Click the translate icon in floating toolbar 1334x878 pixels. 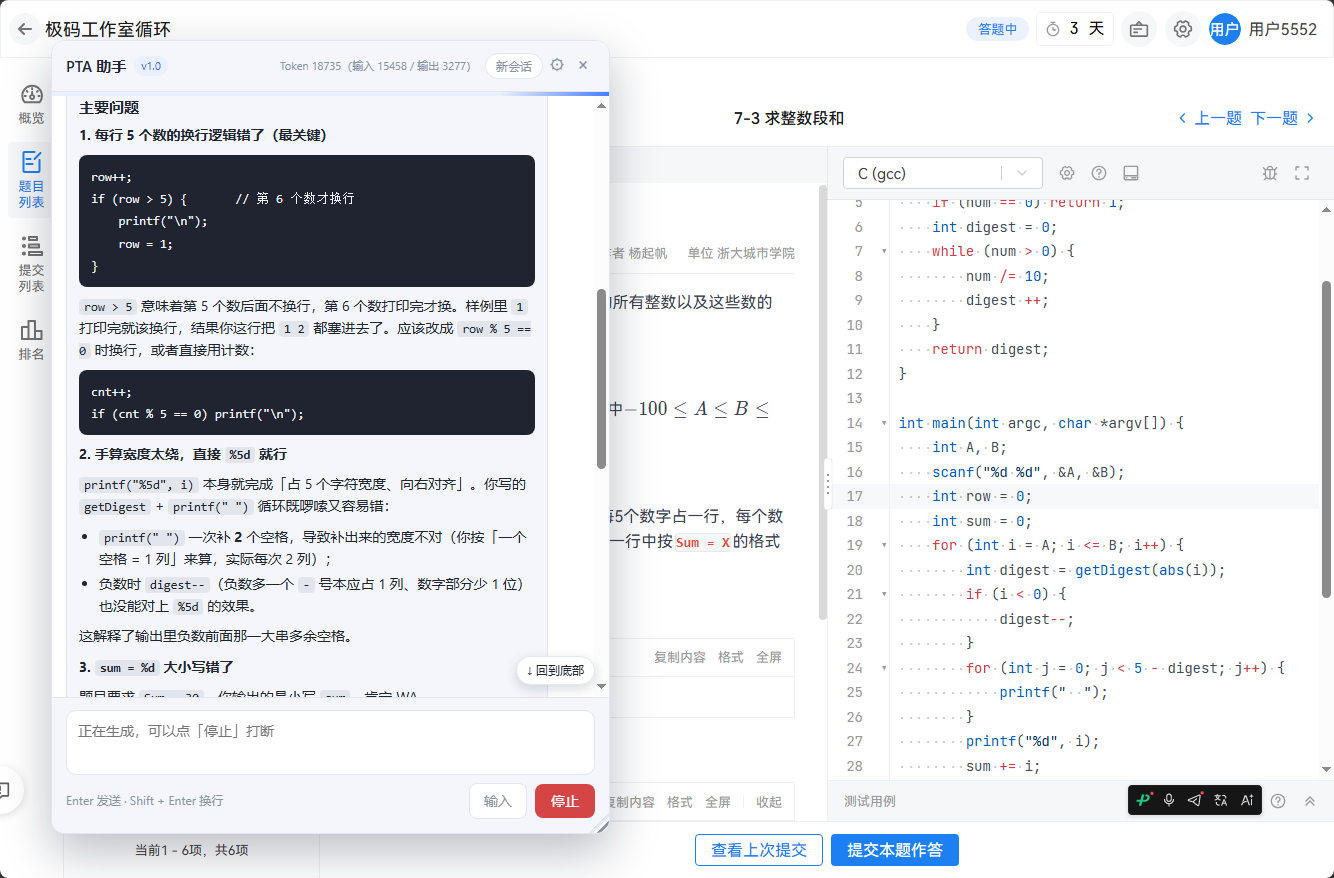(x=1221, y=800)
